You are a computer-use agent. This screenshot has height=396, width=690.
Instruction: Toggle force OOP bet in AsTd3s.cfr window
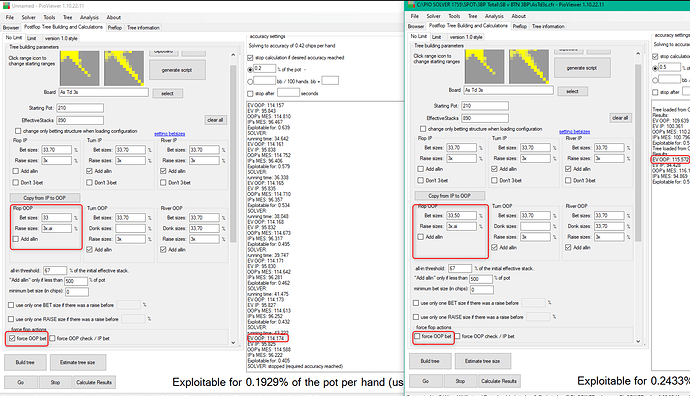point(417,336)
